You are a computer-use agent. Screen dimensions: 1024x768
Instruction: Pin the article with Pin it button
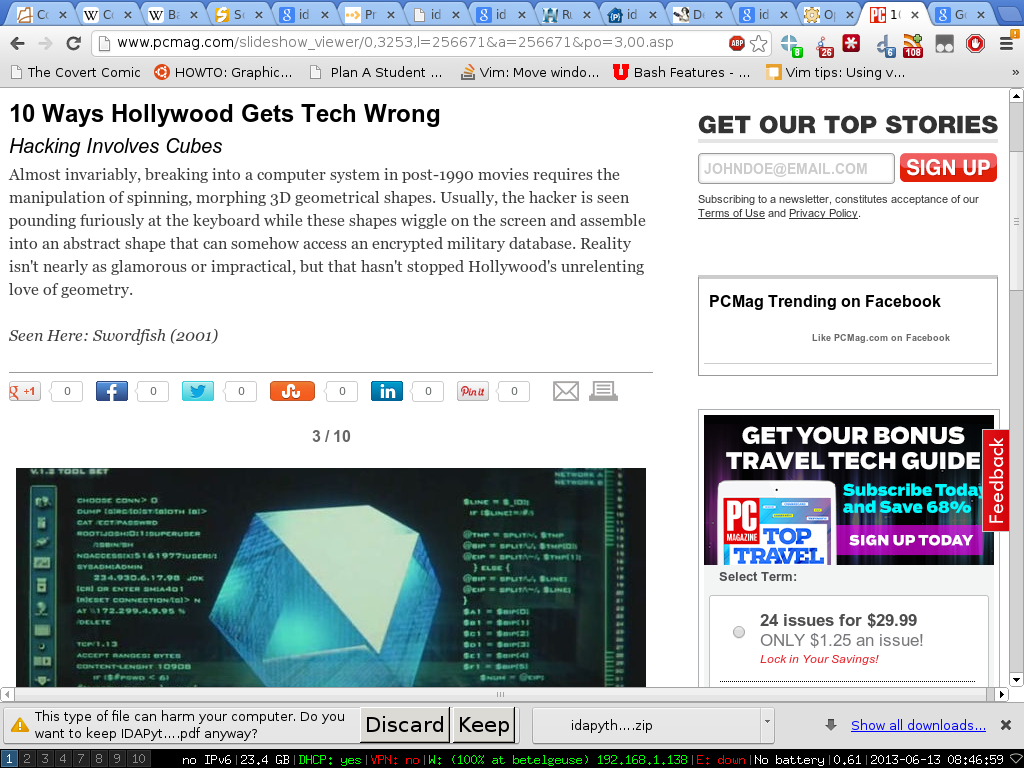click(x=473, y=391)
